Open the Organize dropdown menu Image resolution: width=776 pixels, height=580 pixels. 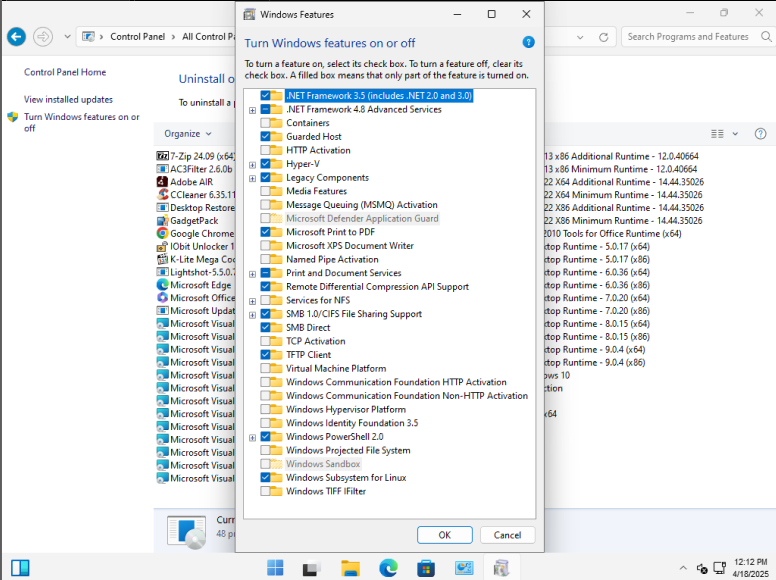point(188,134)
